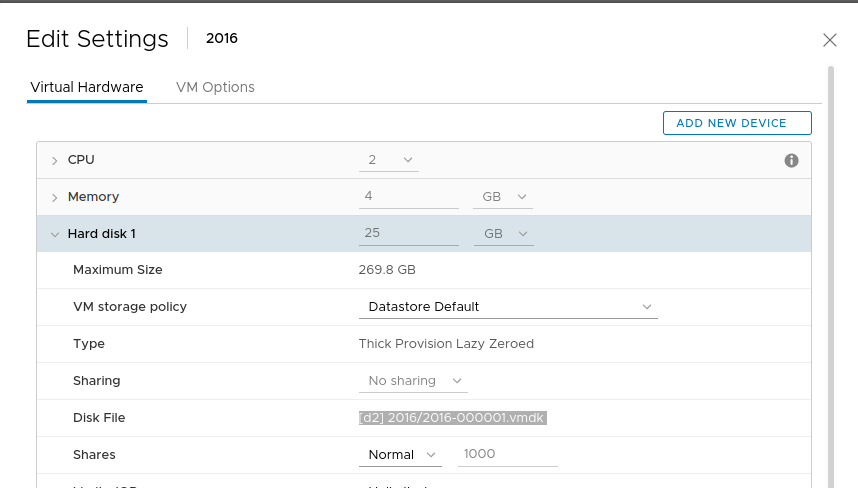Click the Add New Device button

point(737,123)
